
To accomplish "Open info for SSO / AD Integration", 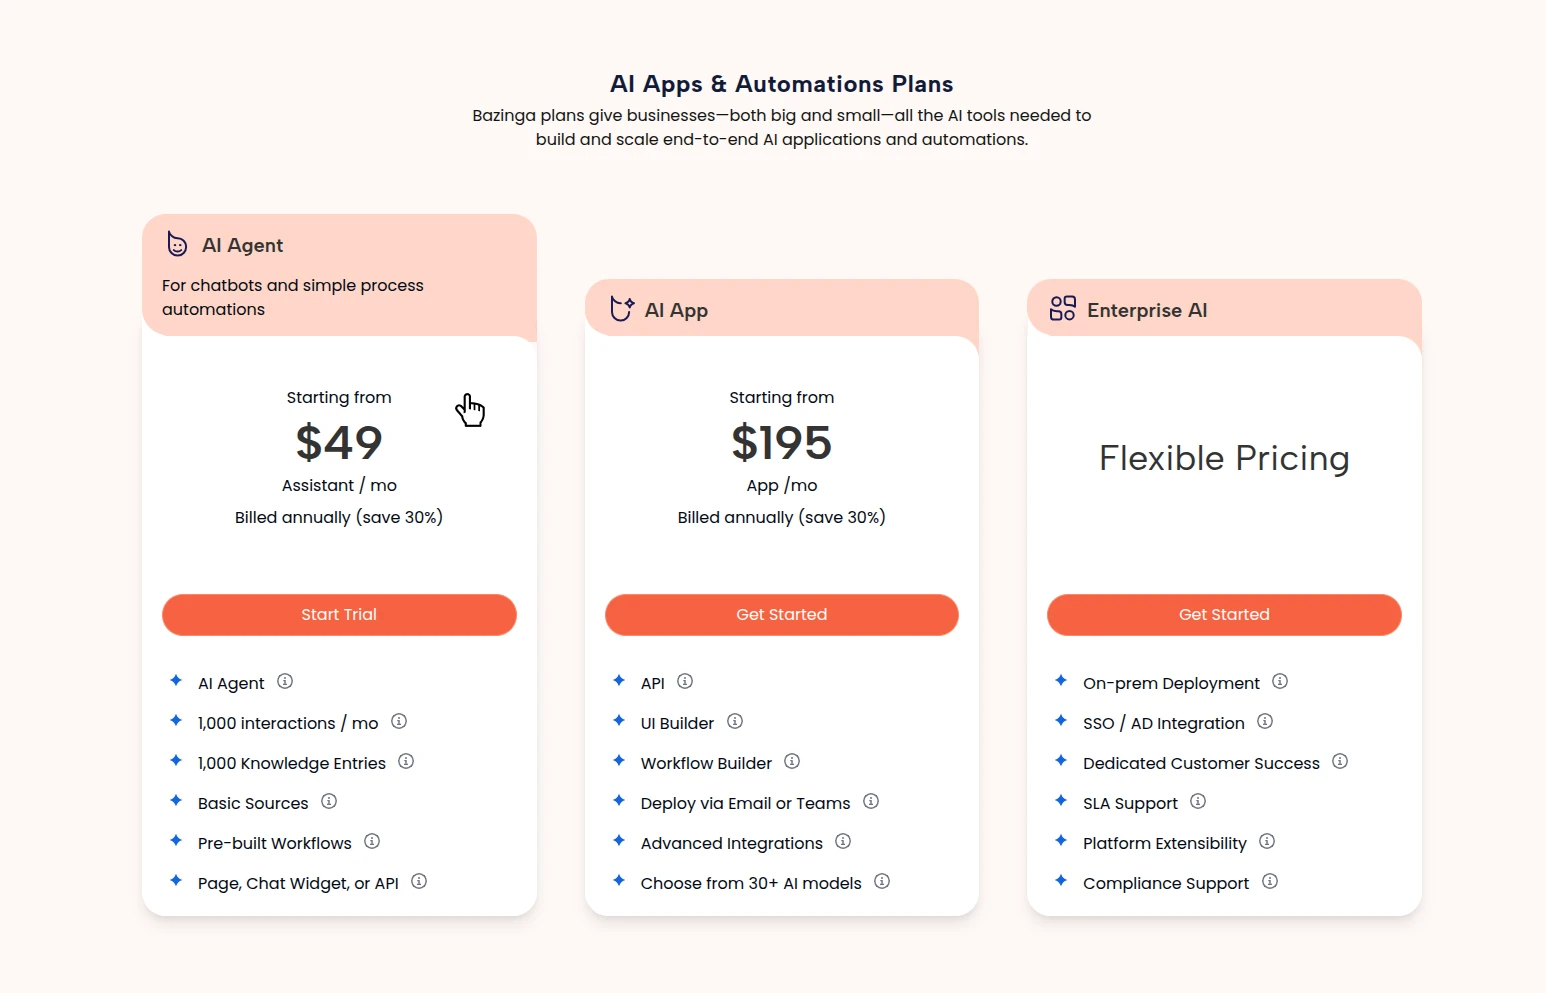I will pyautogui.click(x=1265, y=721).
